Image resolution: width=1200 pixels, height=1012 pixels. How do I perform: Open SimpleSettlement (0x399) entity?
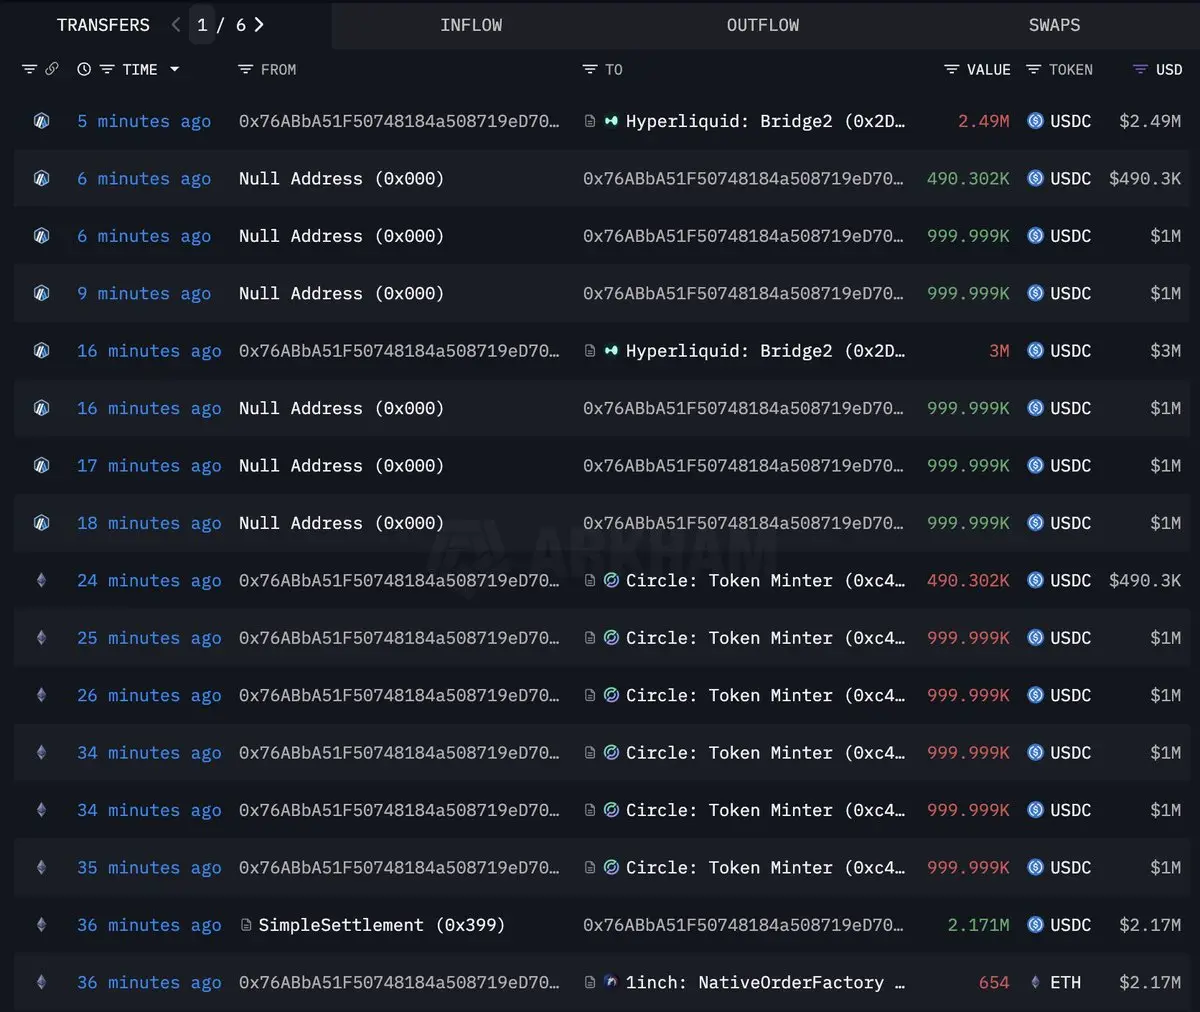click(381, 925)
